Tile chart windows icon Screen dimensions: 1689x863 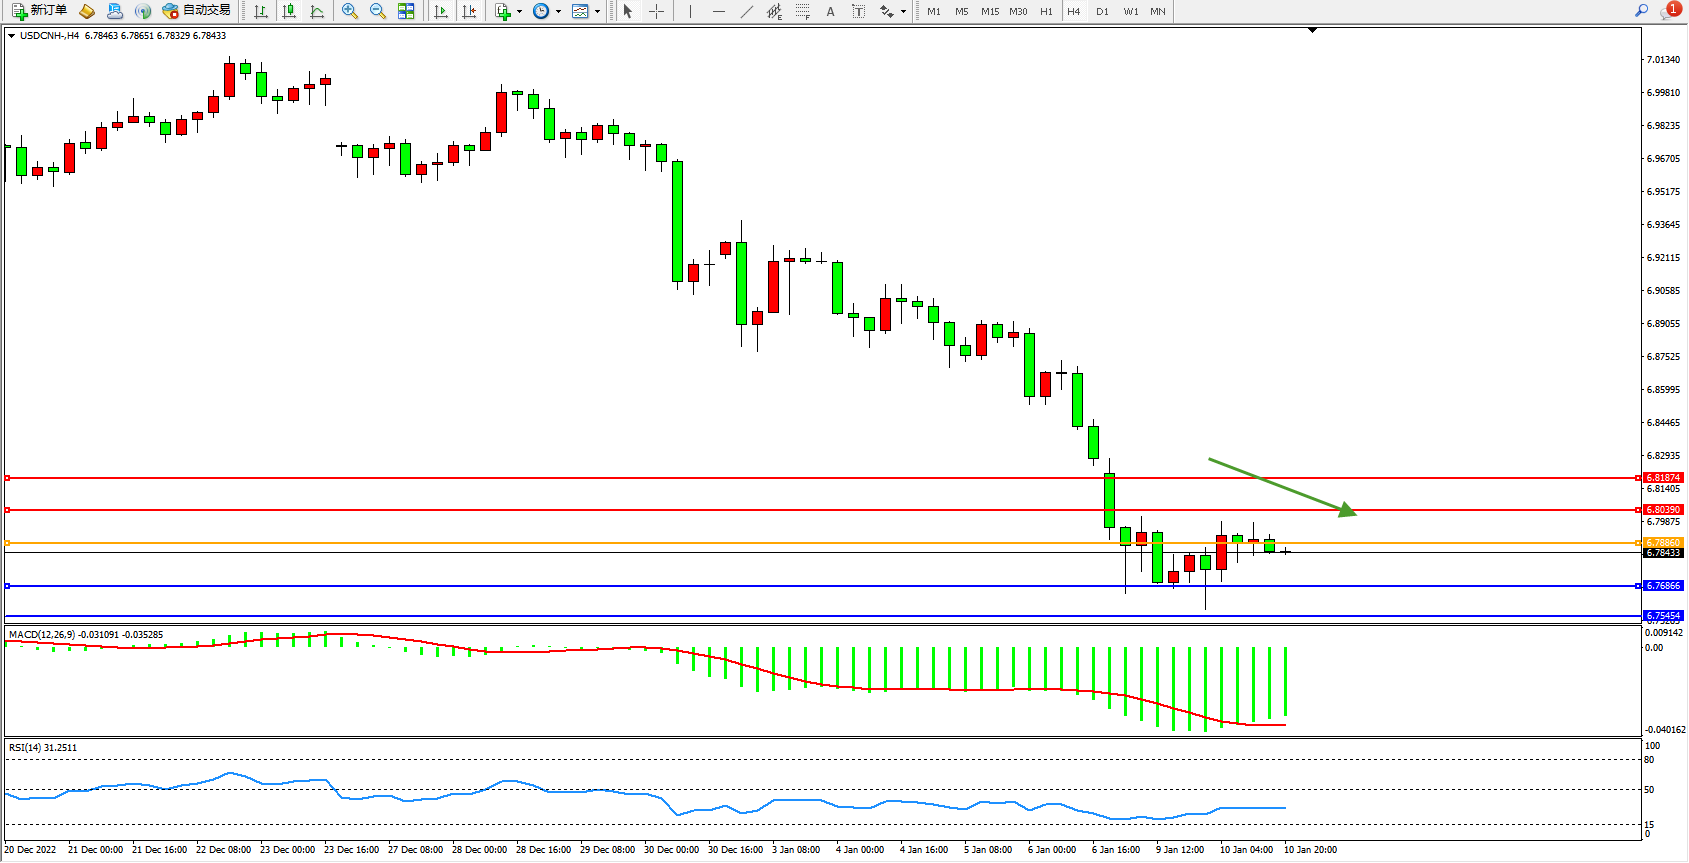pos(406,11)
